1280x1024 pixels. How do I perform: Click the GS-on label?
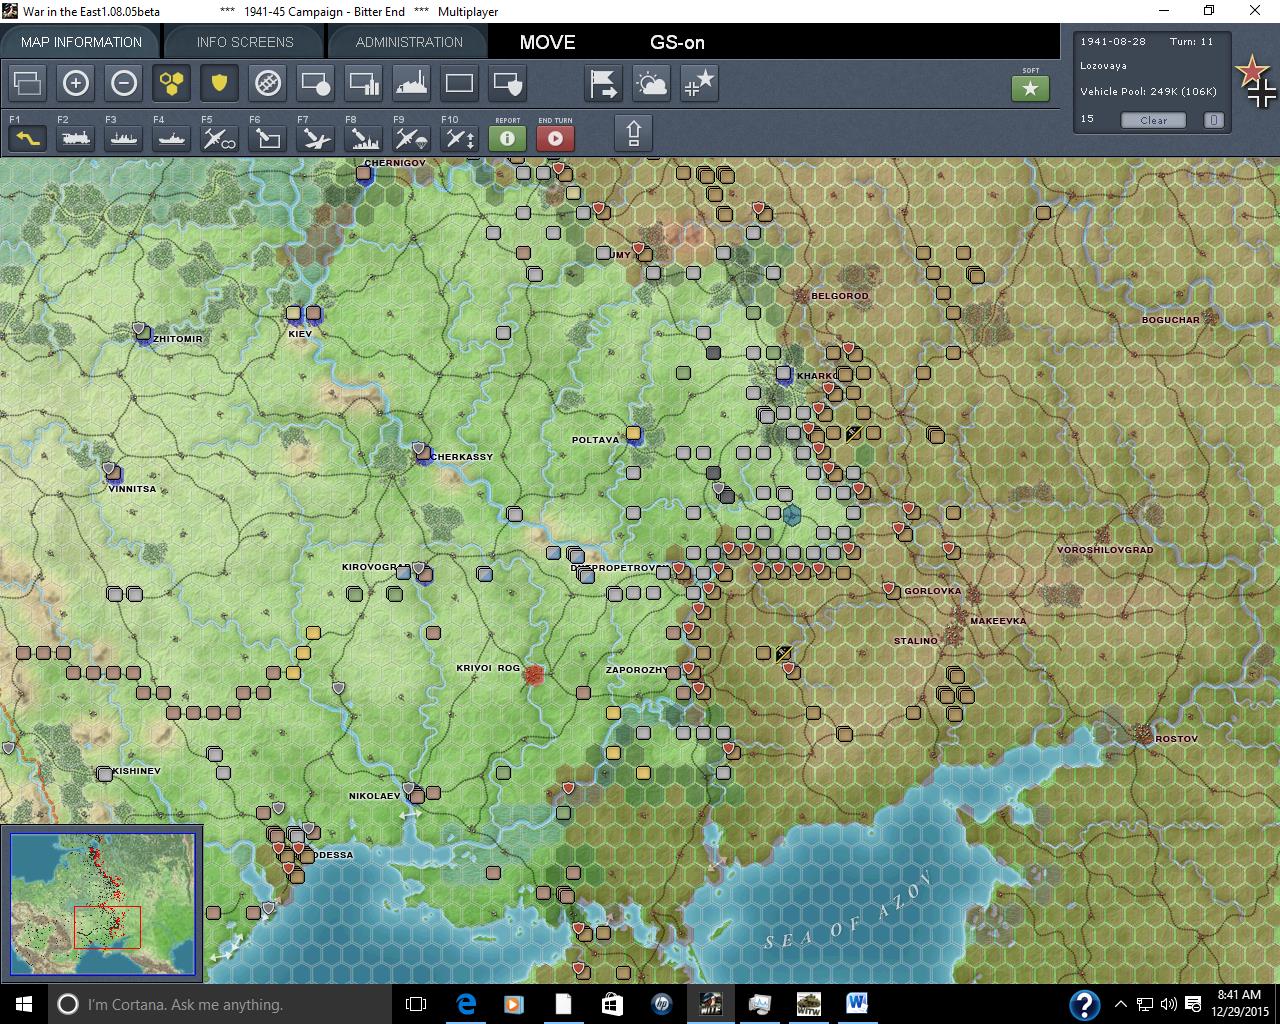coord(677,42)
